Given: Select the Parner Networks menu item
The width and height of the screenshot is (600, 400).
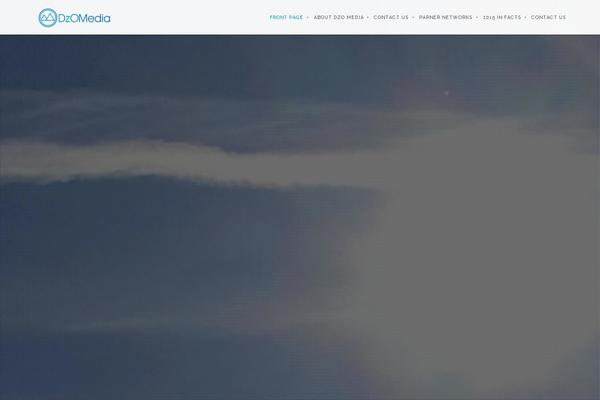Looking at the screenshot, I should [x=445, y=17].
